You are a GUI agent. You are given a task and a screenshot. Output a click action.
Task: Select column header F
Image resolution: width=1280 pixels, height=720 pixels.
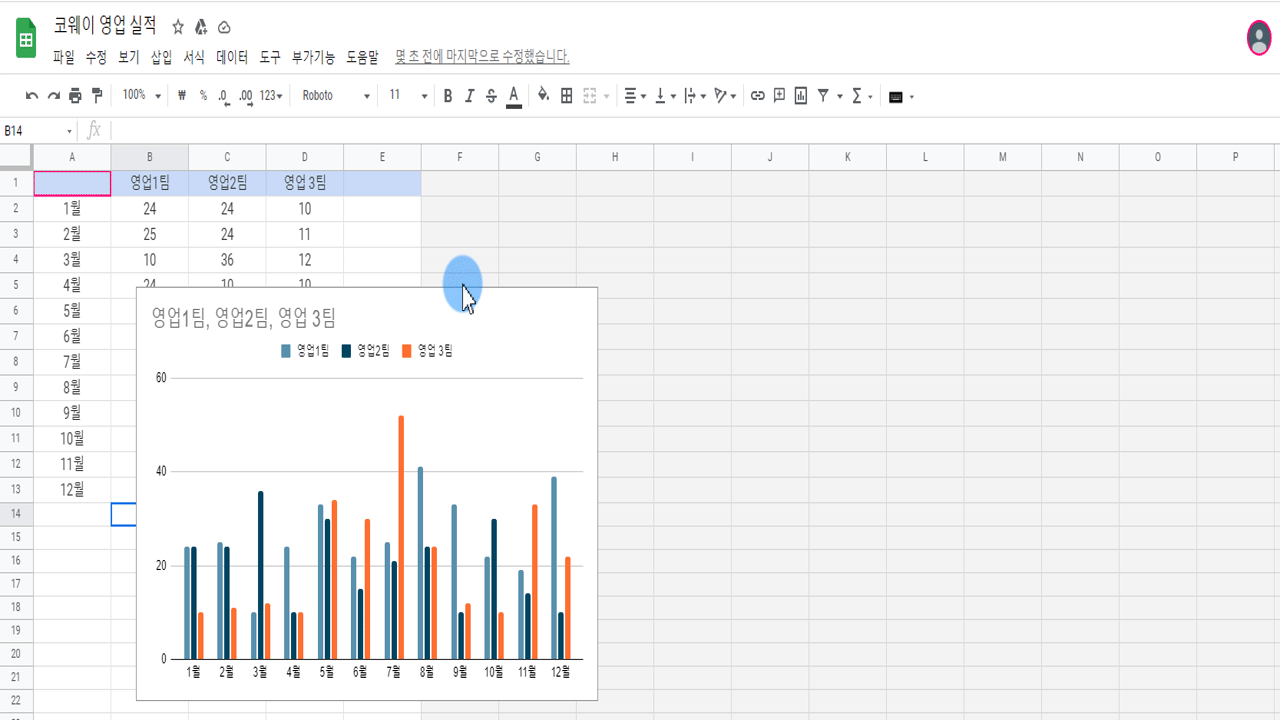[x=460, y=157]
